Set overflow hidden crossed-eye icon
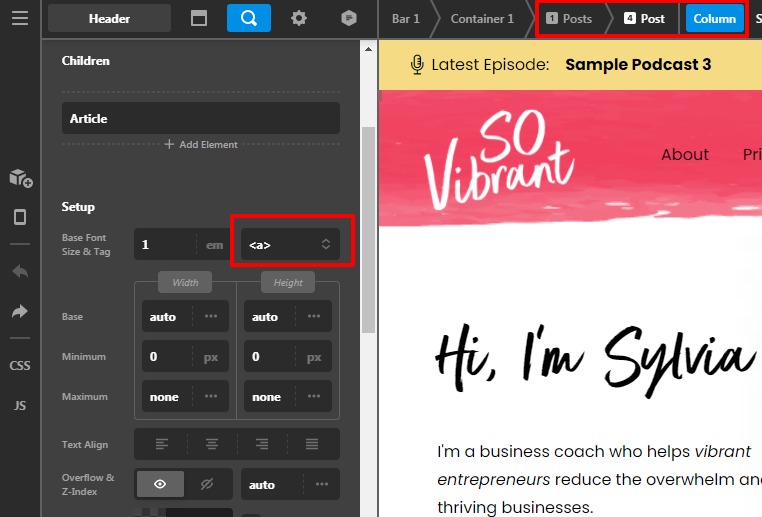This screenshot has height=517, width=762. [207, 484]
